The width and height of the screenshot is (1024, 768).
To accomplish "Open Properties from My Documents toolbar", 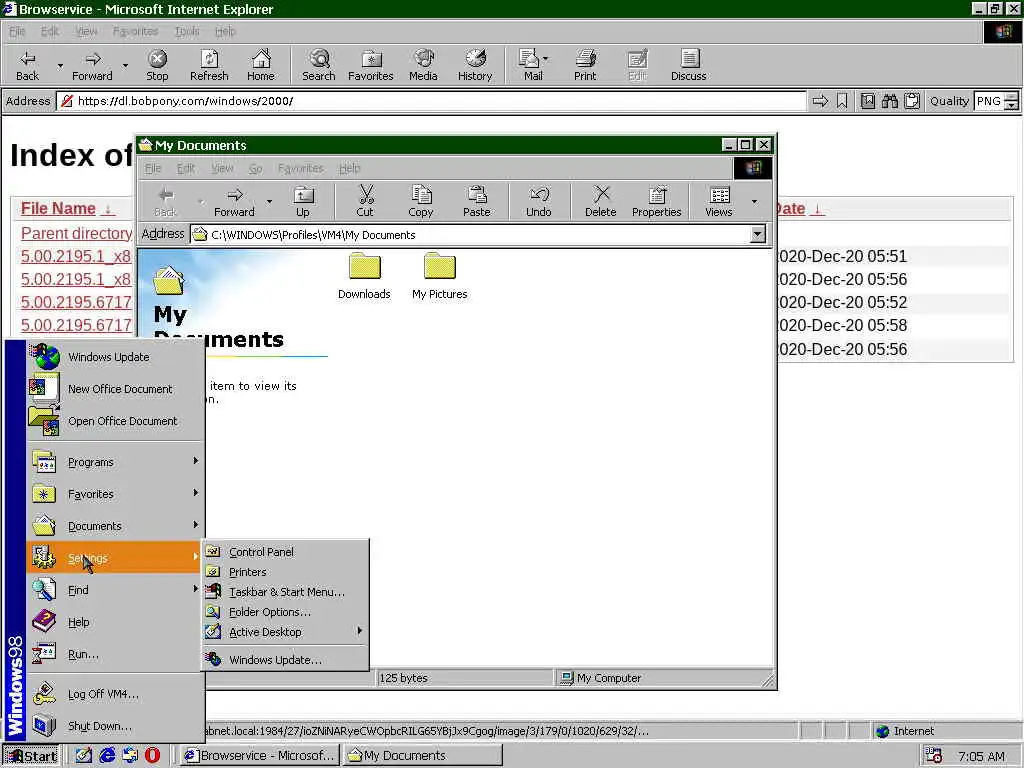I will [656, 201].
